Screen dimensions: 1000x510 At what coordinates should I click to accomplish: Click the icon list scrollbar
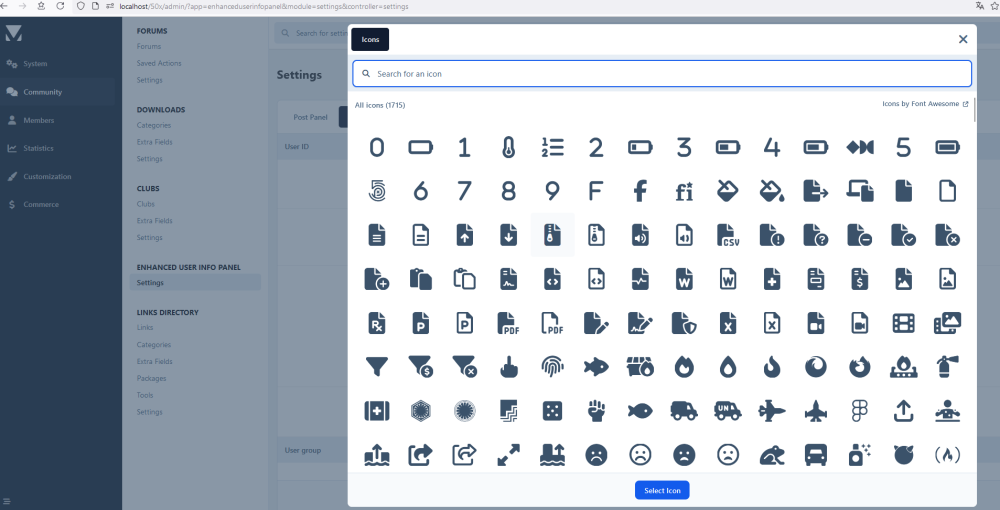(x=974, y=110)
